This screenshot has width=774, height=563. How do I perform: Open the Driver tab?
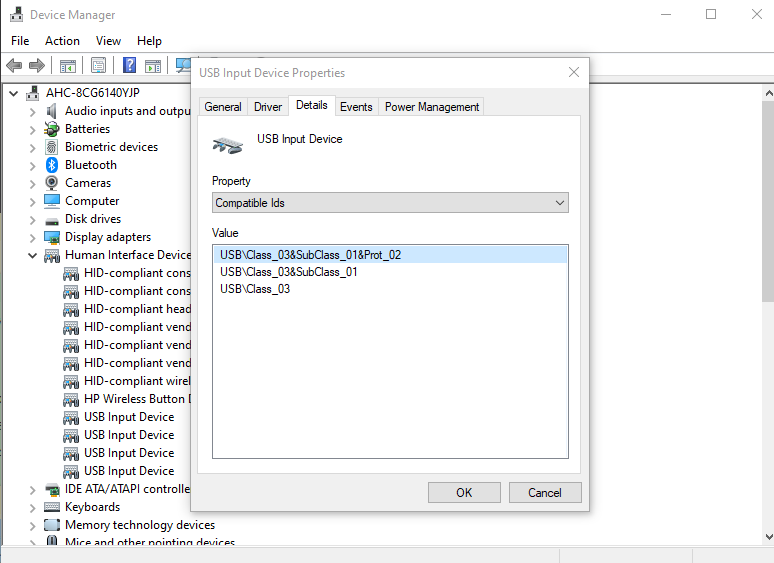pos(268,107)
